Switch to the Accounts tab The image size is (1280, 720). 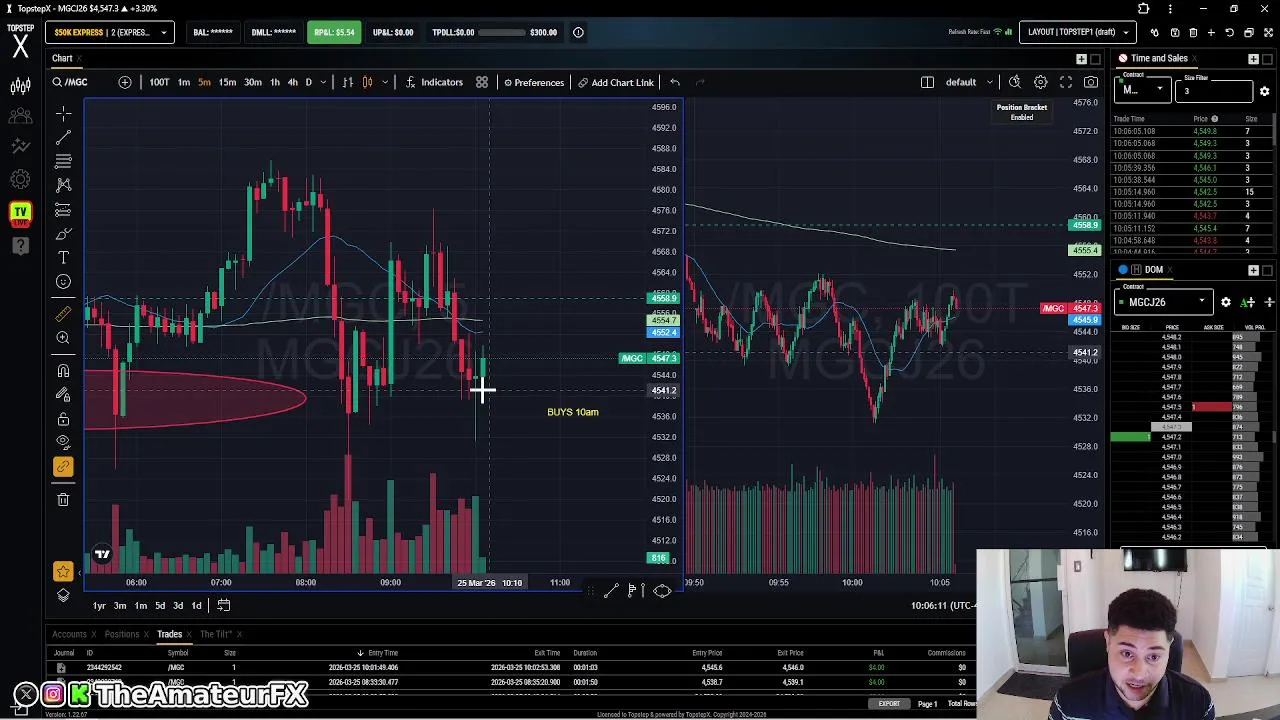(69, 634)
